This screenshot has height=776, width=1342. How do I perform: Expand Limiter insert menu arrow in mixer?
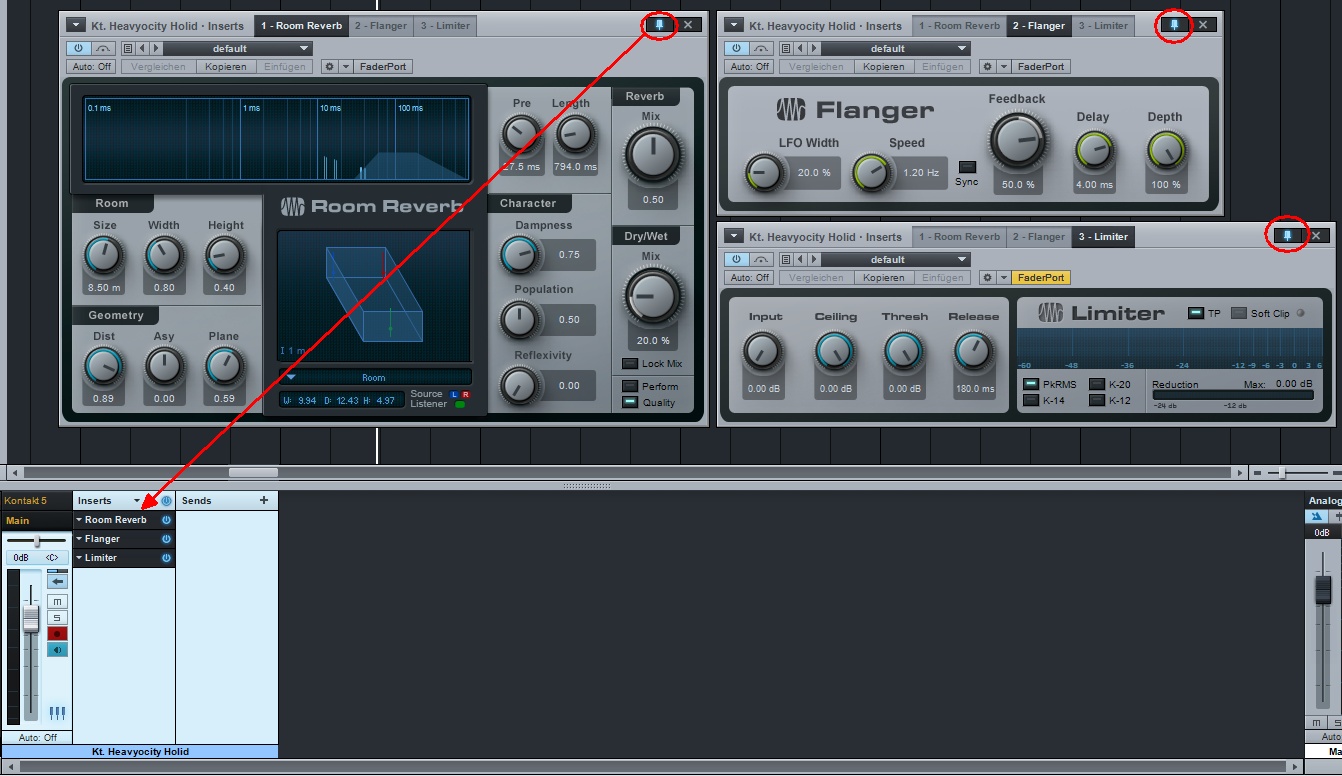click(79, 558)
